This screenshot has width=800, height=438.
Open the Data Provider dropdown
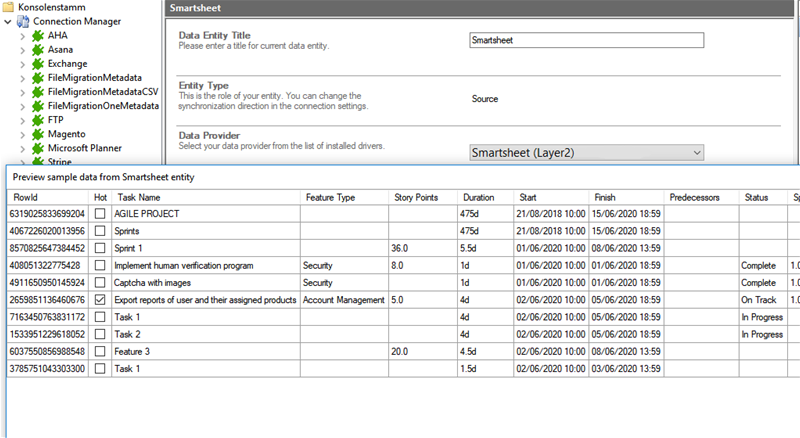point(586,153)
